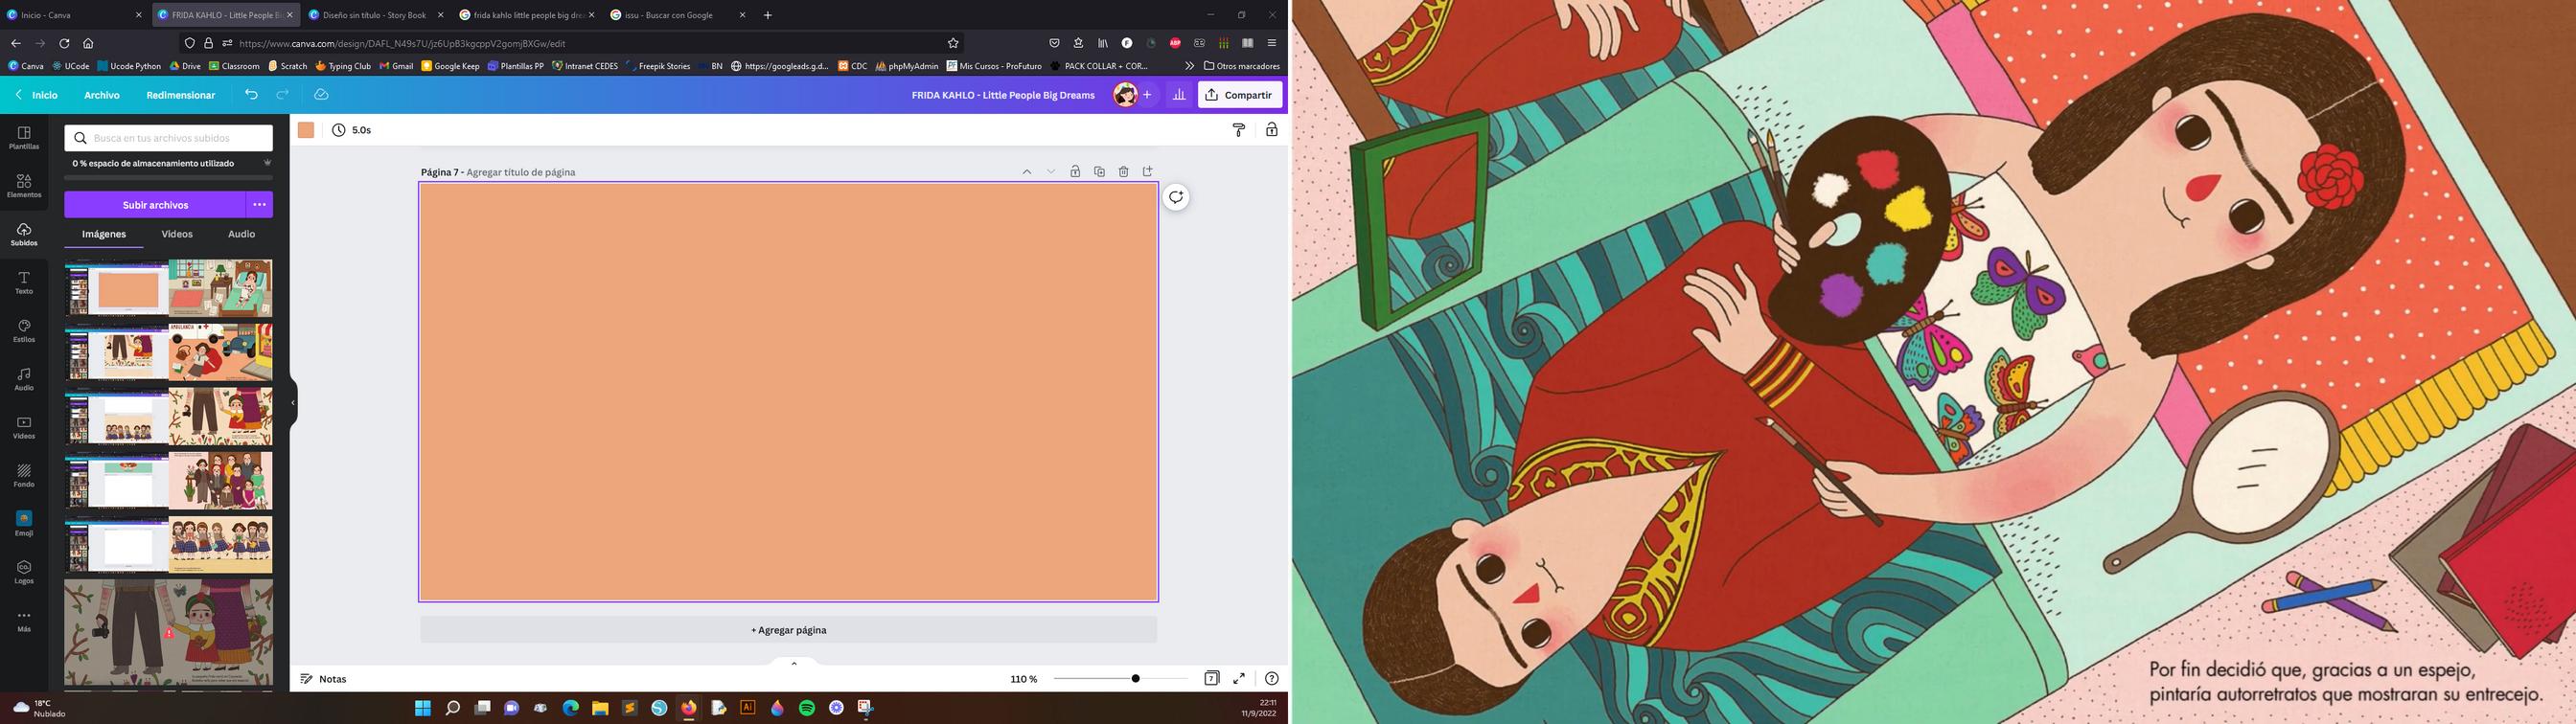Reload the current browser page
The image size is (2576, 724).
[64, 43]
